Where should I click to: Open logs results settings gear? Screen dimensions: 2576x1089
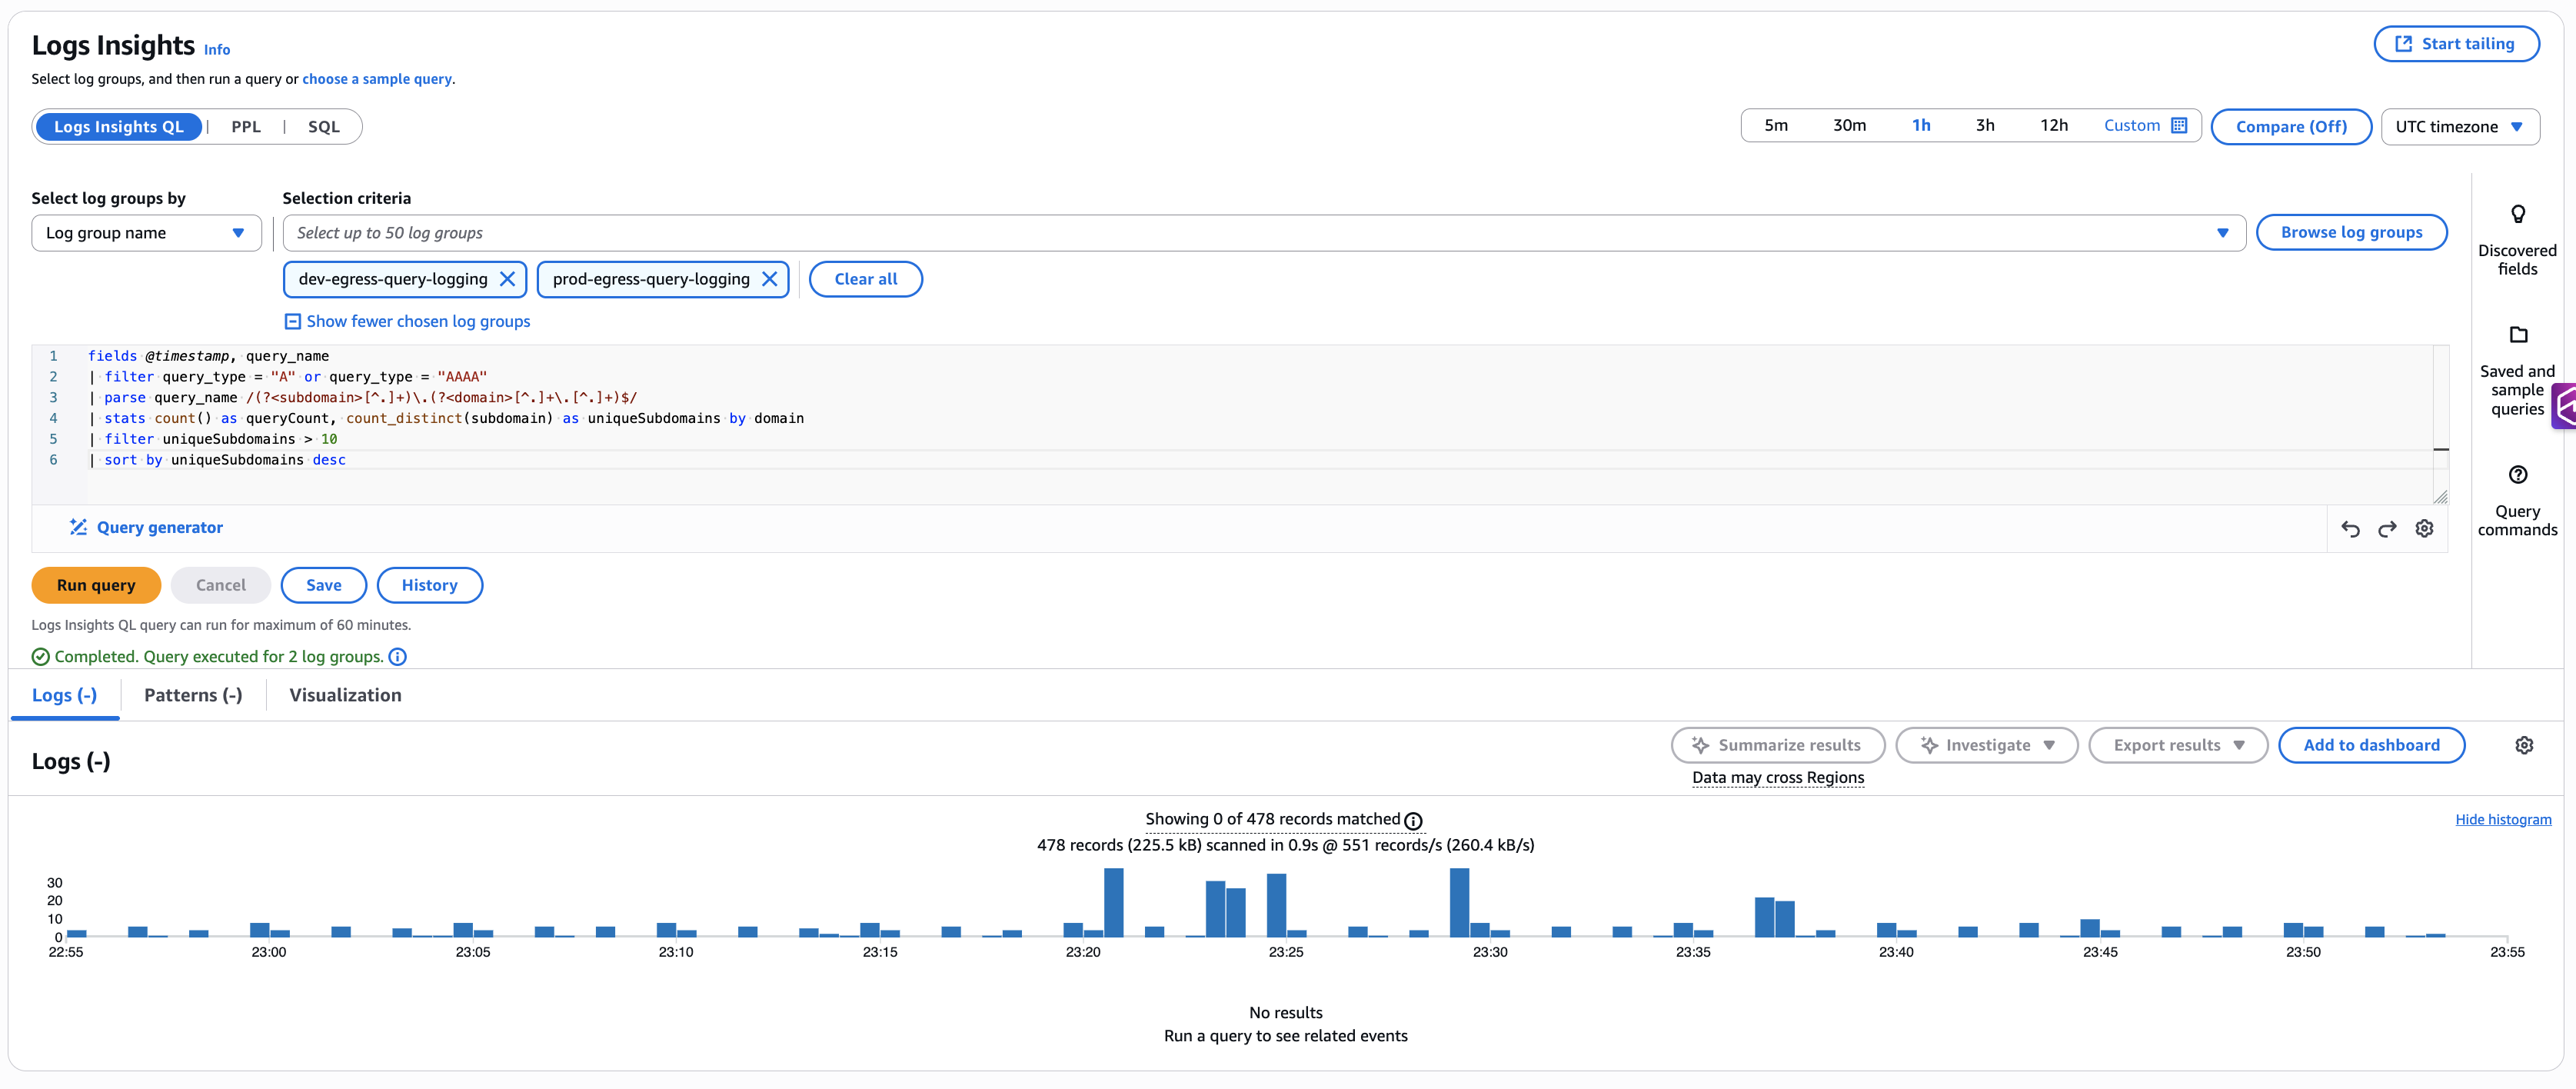click(x=2524, y=746)
